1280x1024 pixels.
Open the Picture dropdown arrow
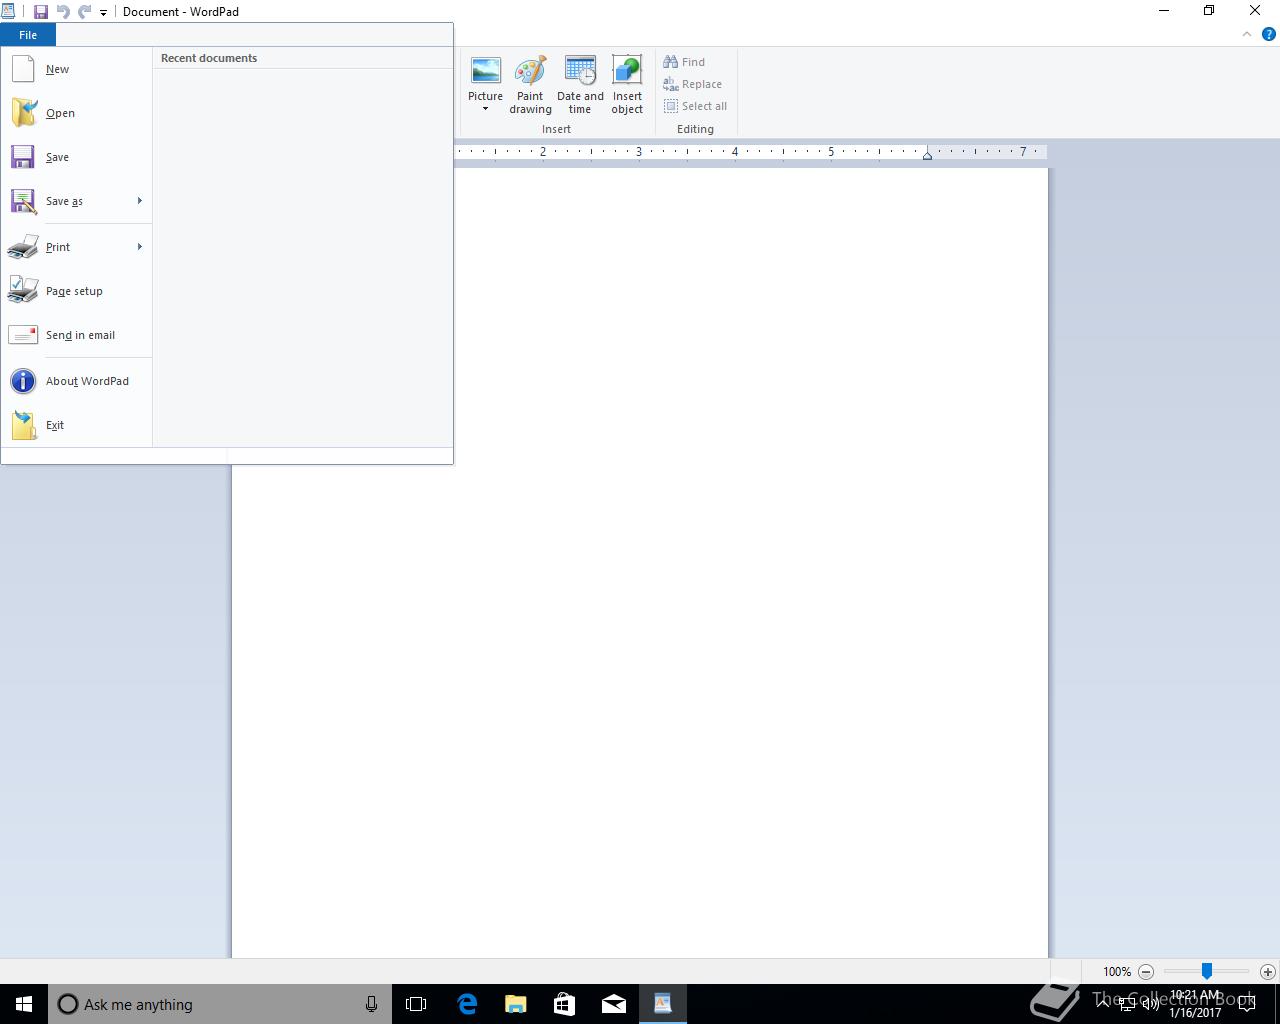(x=485, y=109)
